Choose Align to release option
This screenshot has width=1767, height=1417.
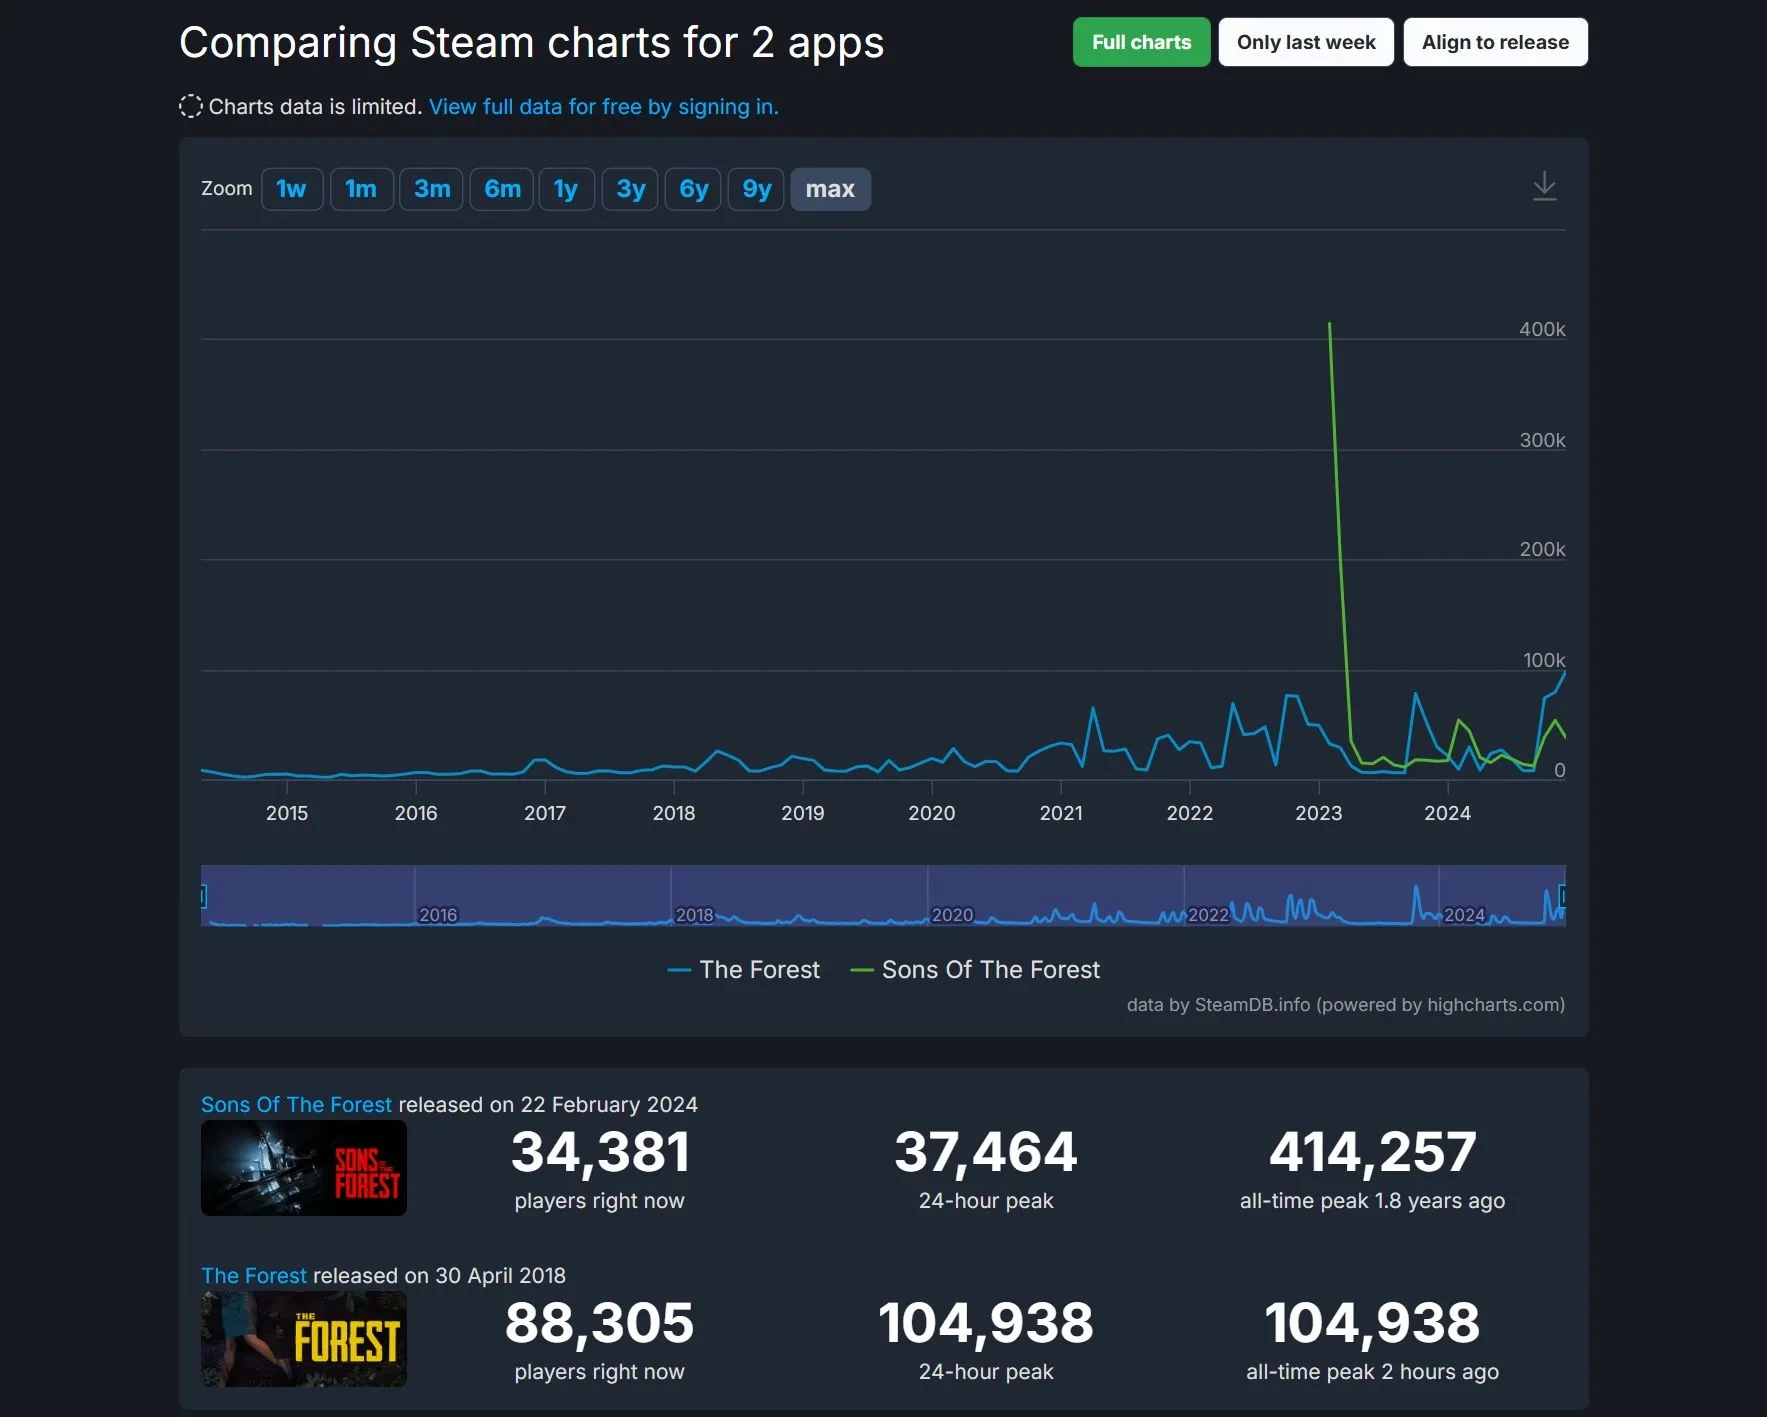1494,42
